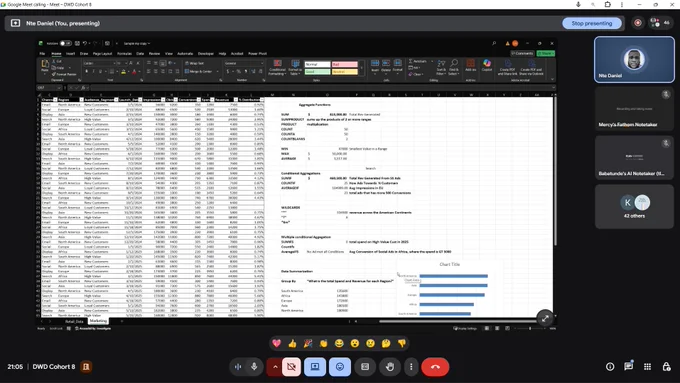
Task: Turn on captions in Meet controls
Action: (x=365, y=367)
